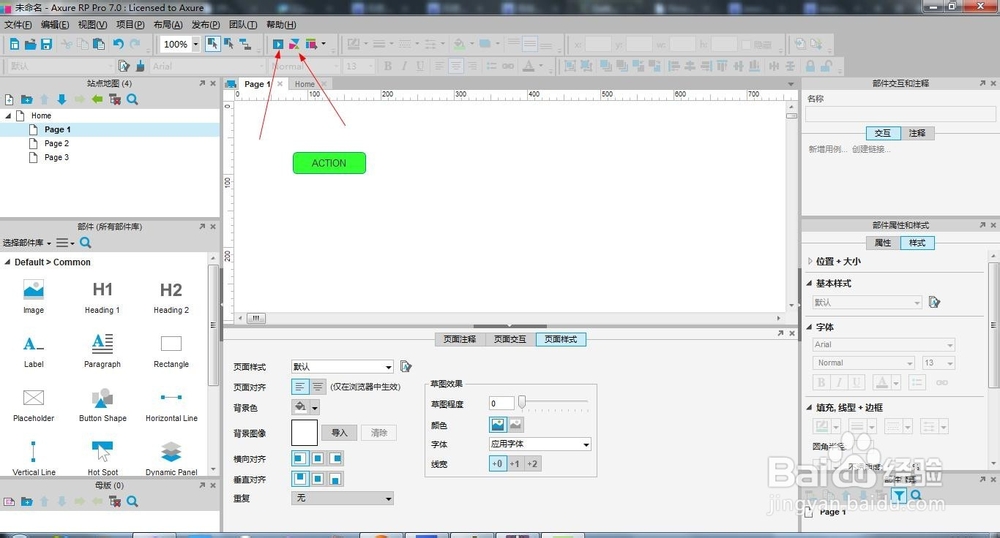
Task: Search the widget library
Action: [85, 243]
